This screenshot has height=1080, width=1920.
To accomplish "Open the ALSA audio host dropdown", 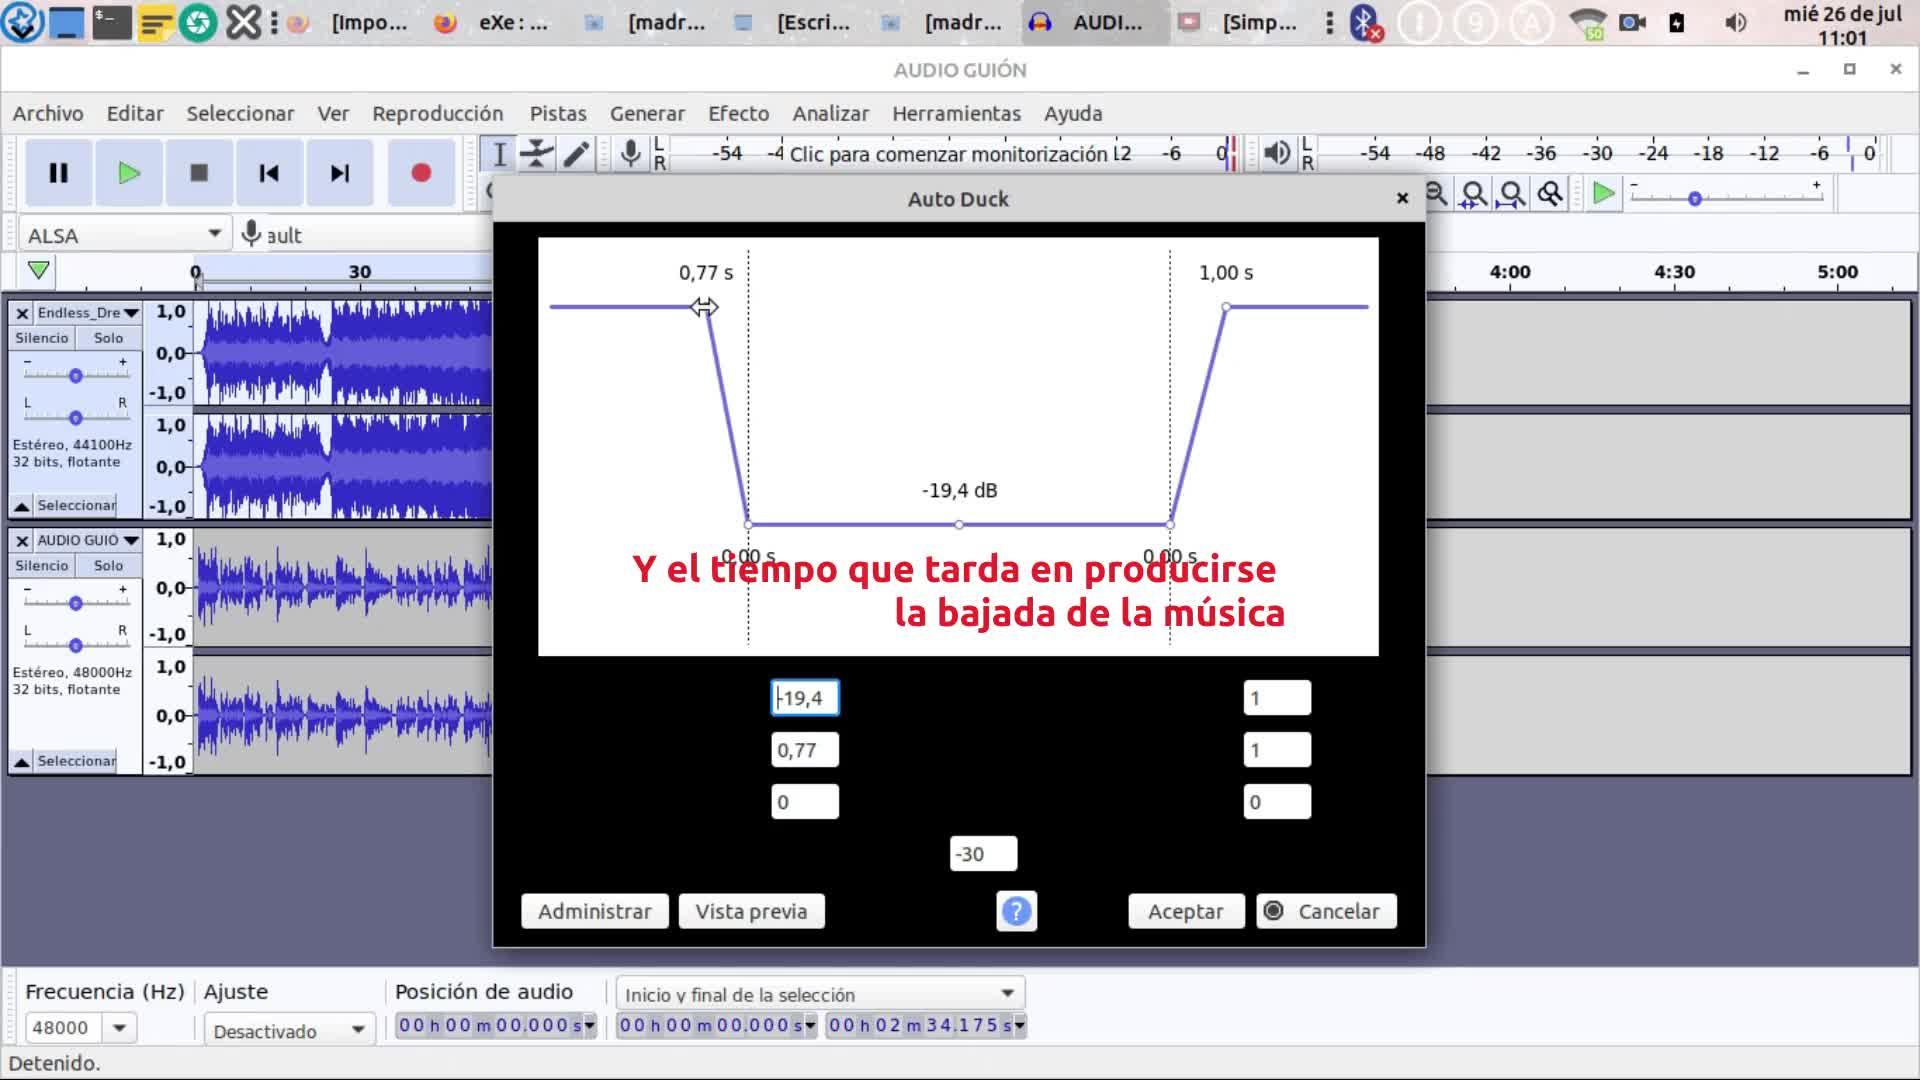I will (x=124, y=235).
